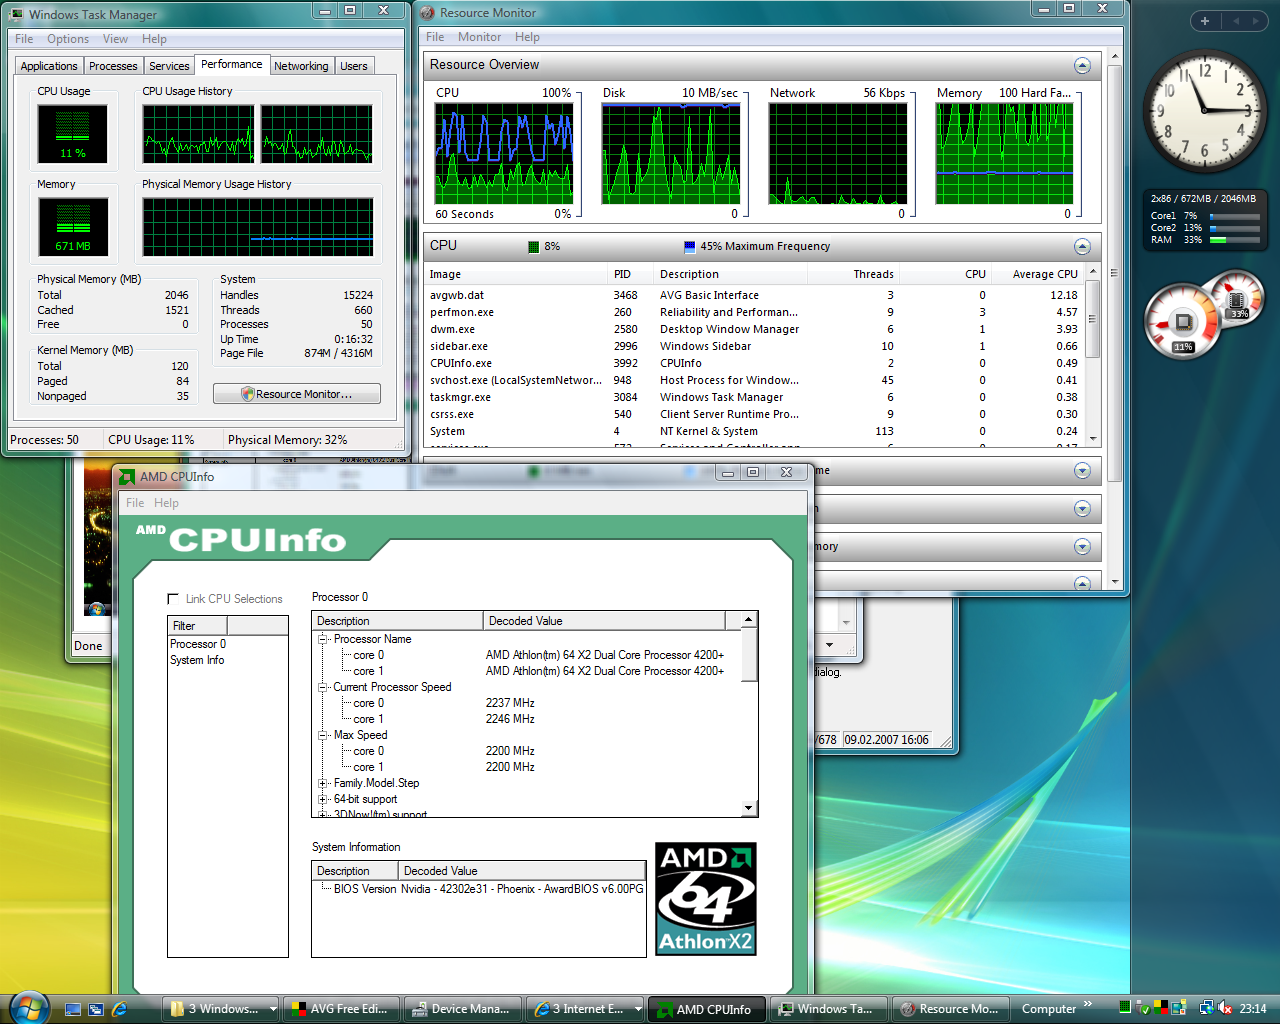Collapse the Max Speed tree node
Image resolution: width=1280 pixels, height=1024 pixels.
(x=323, y=735)
